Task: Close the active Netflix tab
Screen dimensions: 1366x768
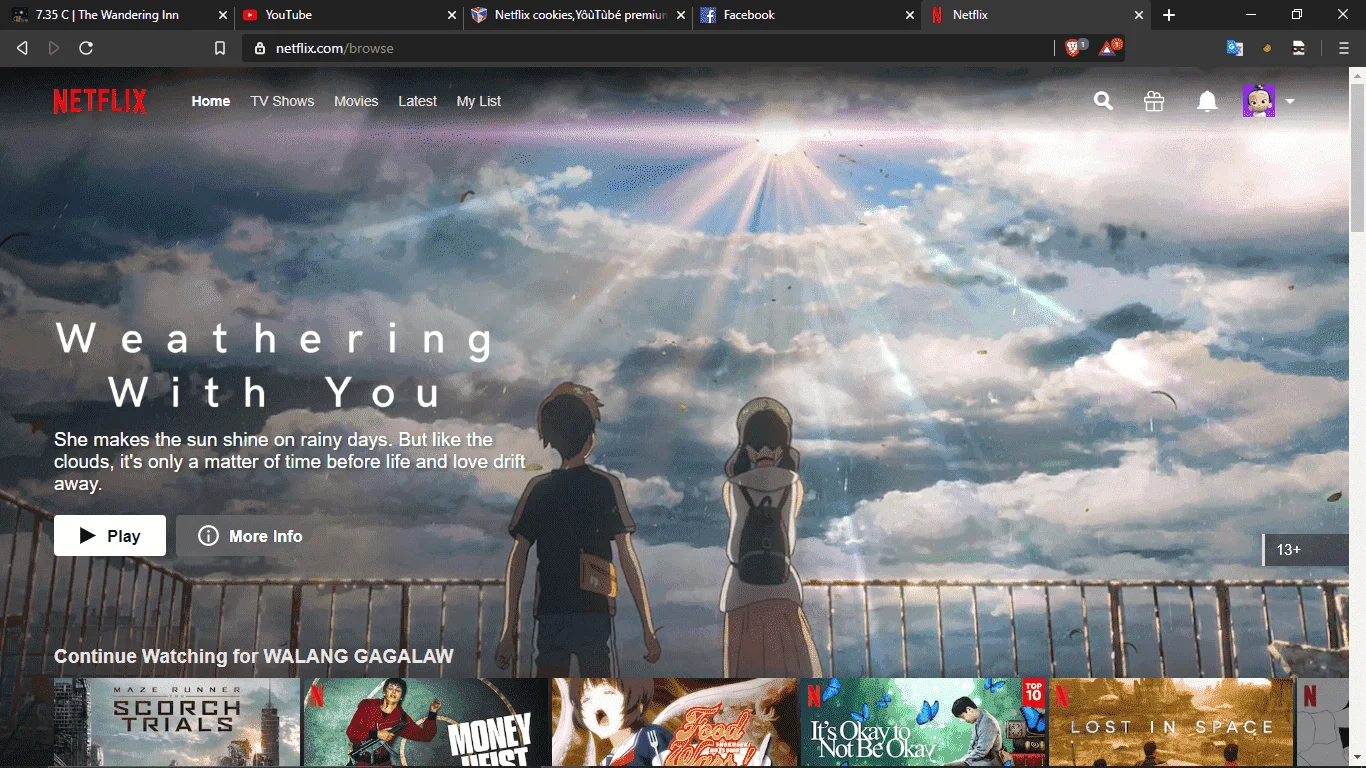Action: click(1139, 15)
